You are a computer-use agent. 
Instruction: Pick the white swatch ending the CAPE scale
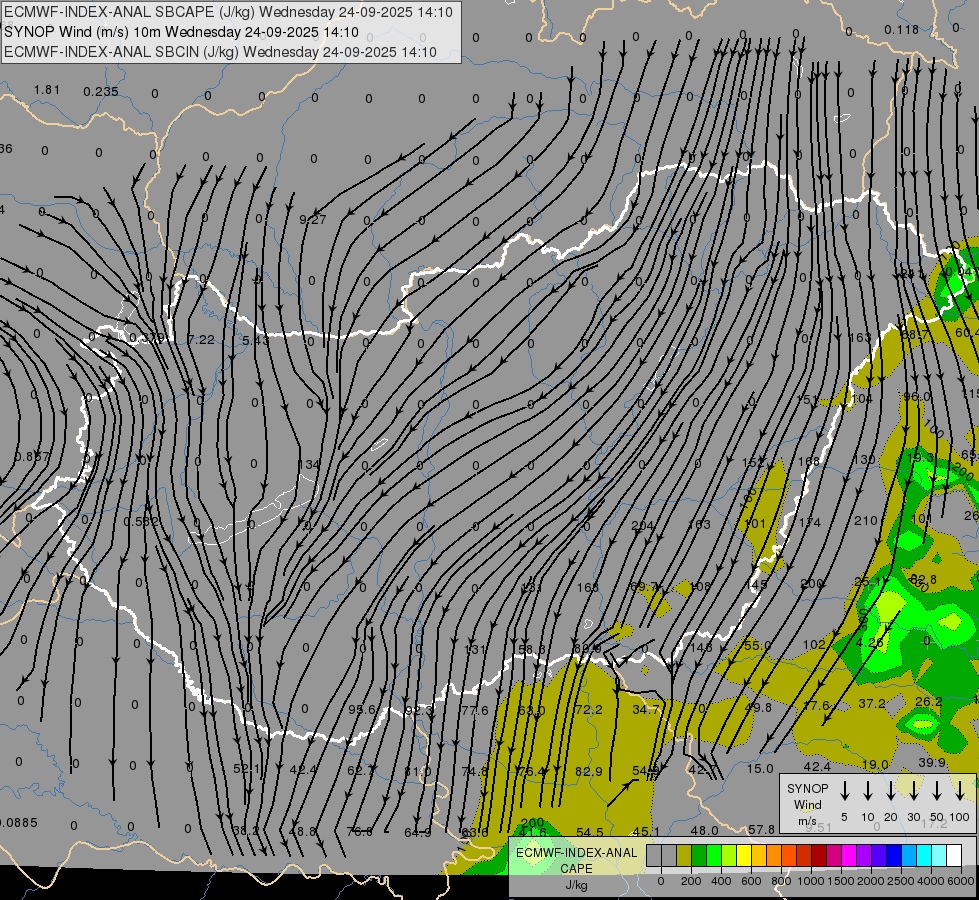pos(953,855)
